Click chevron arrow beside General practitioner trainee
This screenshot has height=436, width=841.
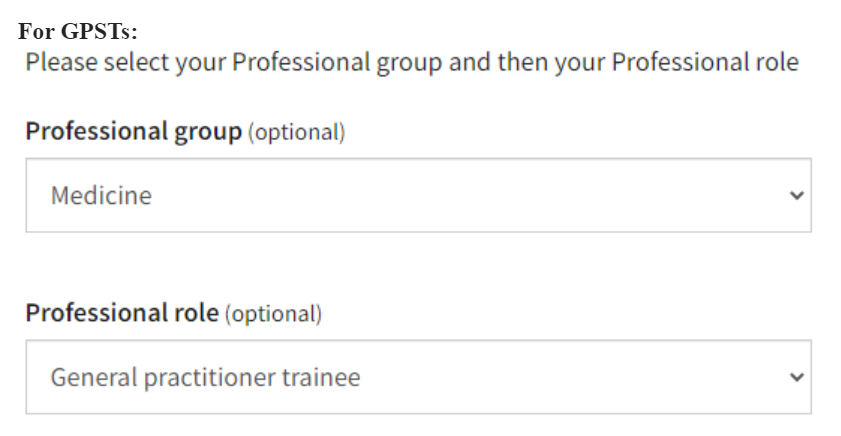pyautogui.click(x=796, y=377)
